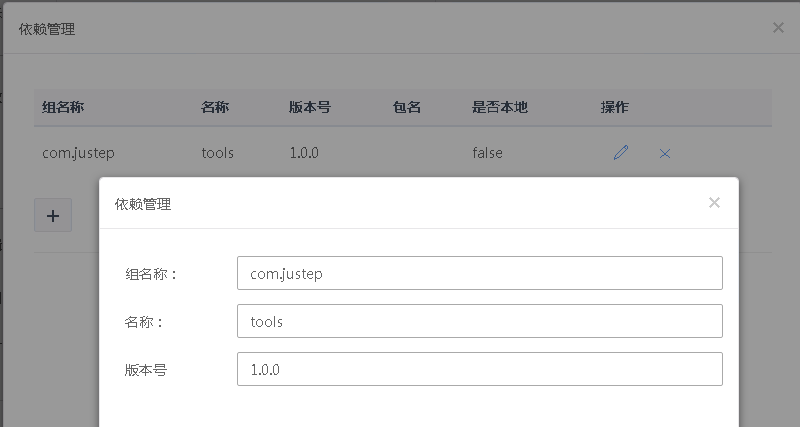Close the outer 依赖管理 dialog
Screen dimensions: 800x427
click(778, 28)
